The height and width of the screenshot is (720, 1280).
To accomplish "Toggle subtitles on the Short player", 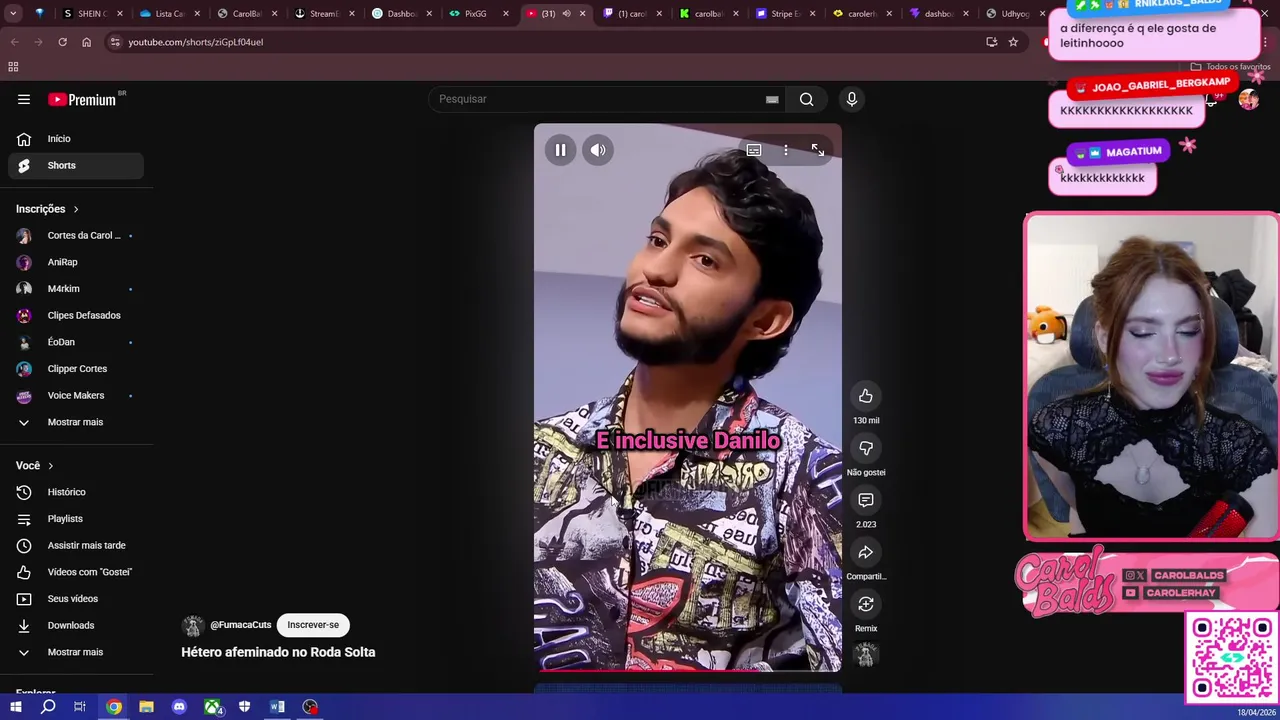I will point(754,150).
